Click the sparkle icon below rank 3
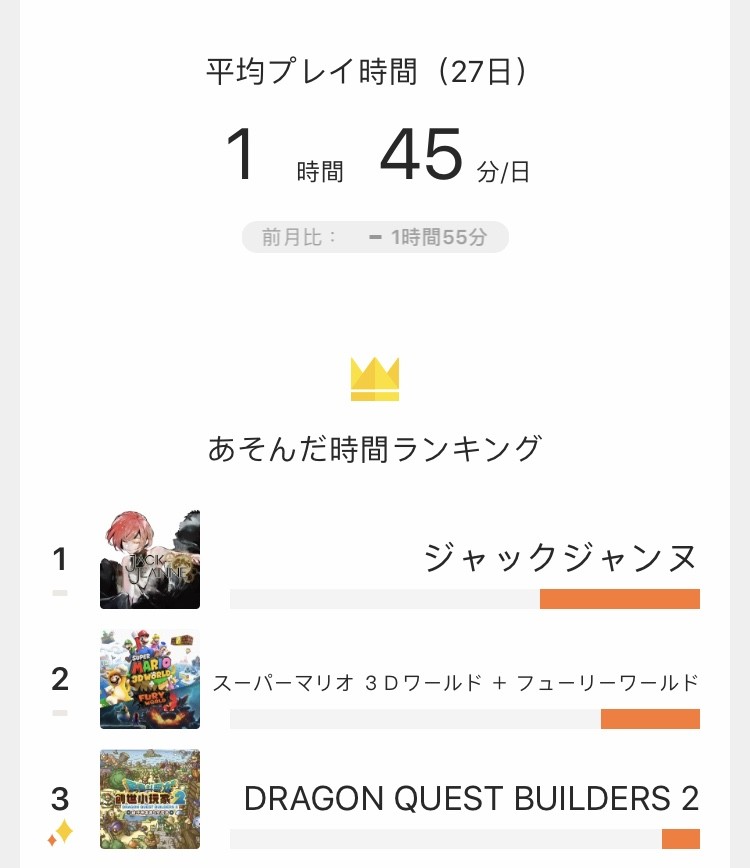 point(60,832)
